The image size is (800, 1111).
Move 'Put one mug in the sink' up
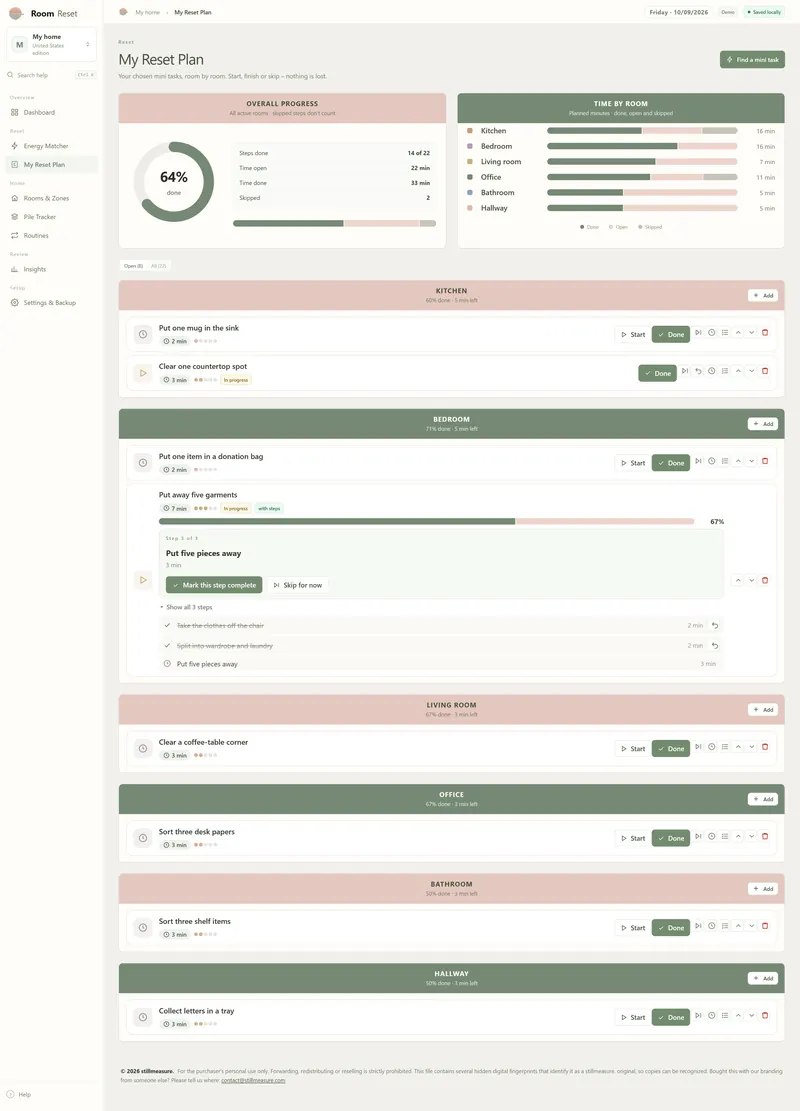[x=738, y=332]
